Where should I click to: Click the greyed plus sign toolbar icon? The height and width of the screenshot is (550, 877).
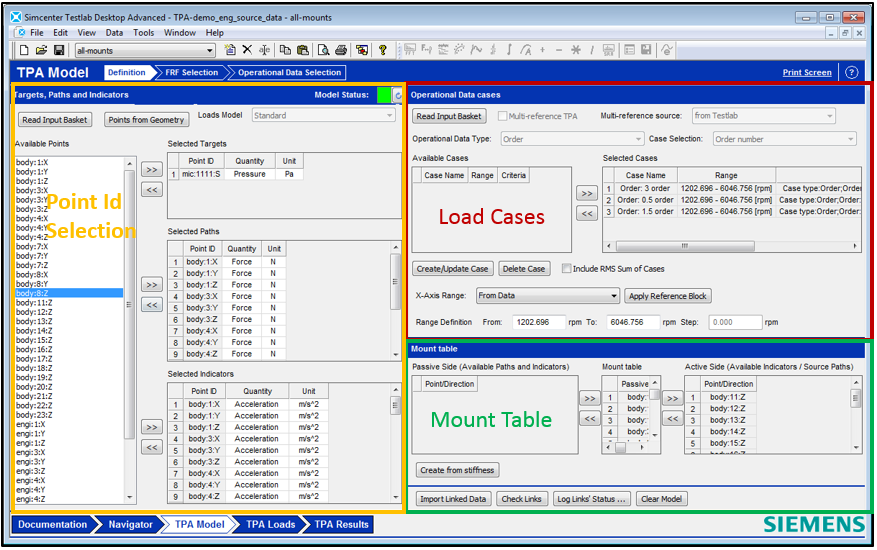click(x=543, y=50)
